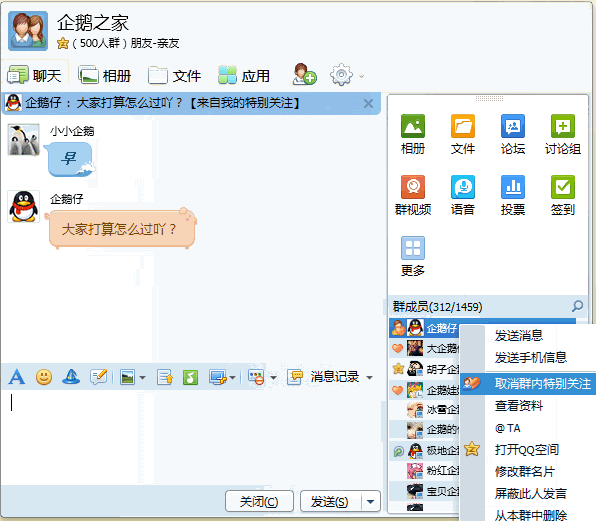Click the 大家打算怎么过吖？ chat bubble

pyautogui.click(x=120, y=229)
